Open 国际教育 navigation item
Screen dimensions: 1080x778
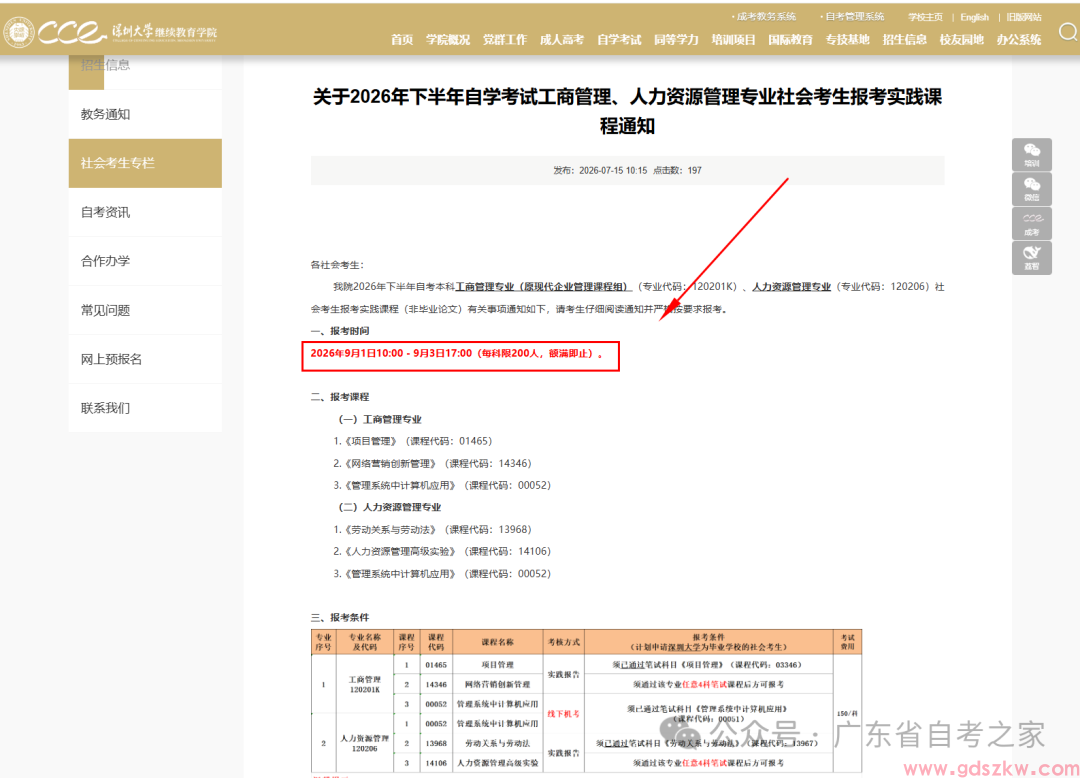[791, 40]
